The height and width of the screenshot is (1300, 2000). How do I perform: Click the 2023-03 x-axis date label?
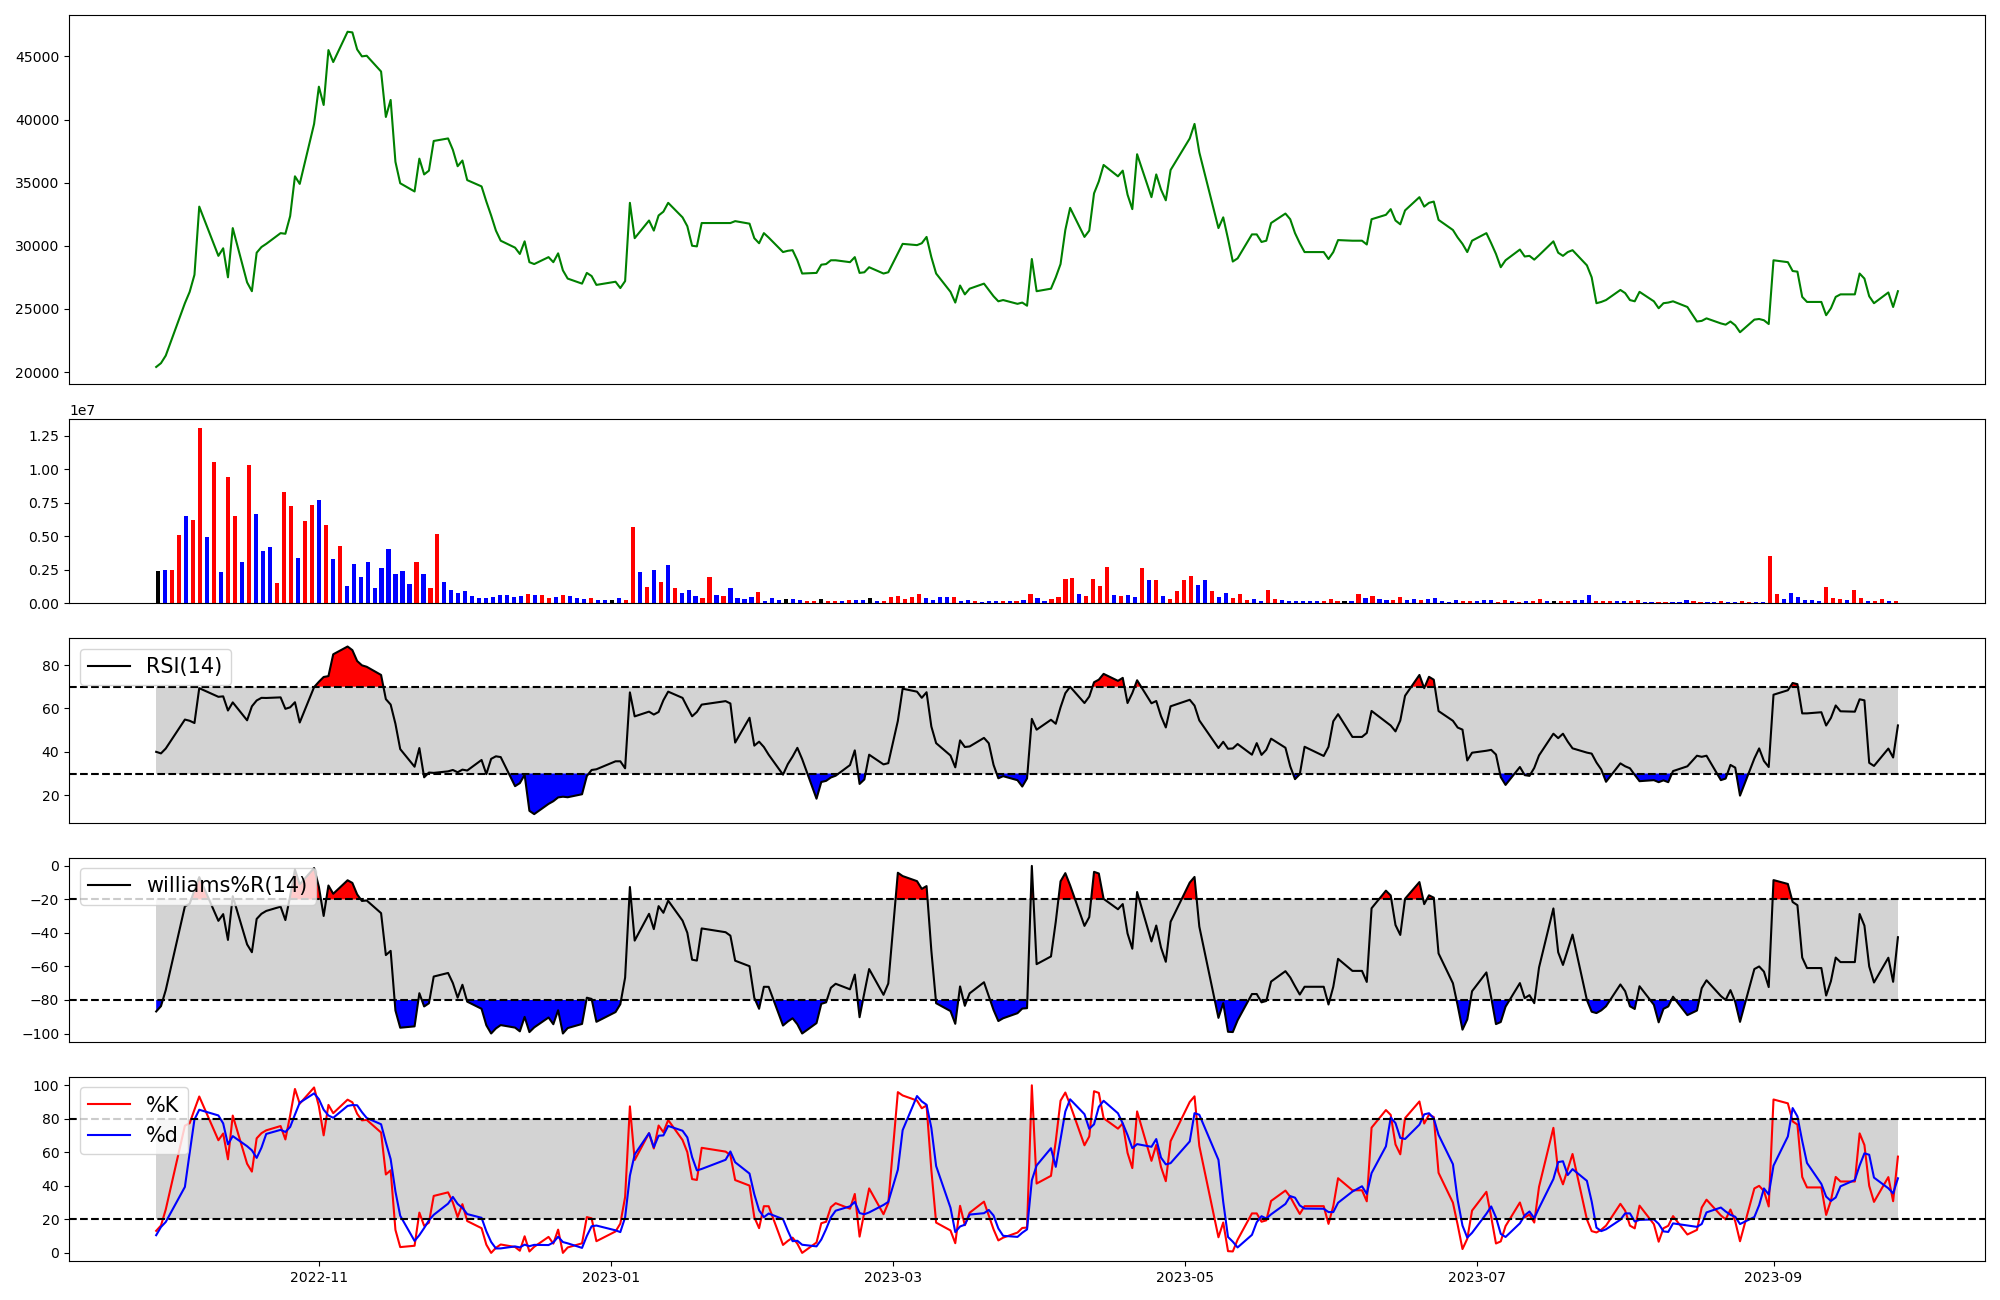(x=893, y=1277)
